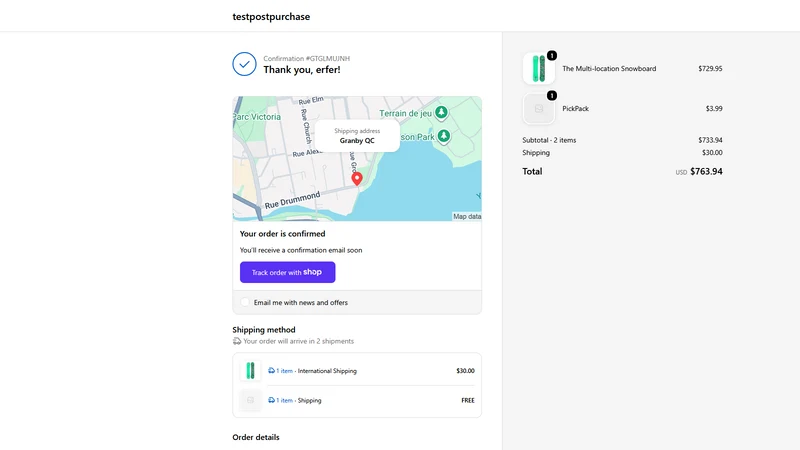Viewport: 800px width, 450px height.
Task: Click 'The Multi-location Snowboard' product name
Action: point(609,68)
